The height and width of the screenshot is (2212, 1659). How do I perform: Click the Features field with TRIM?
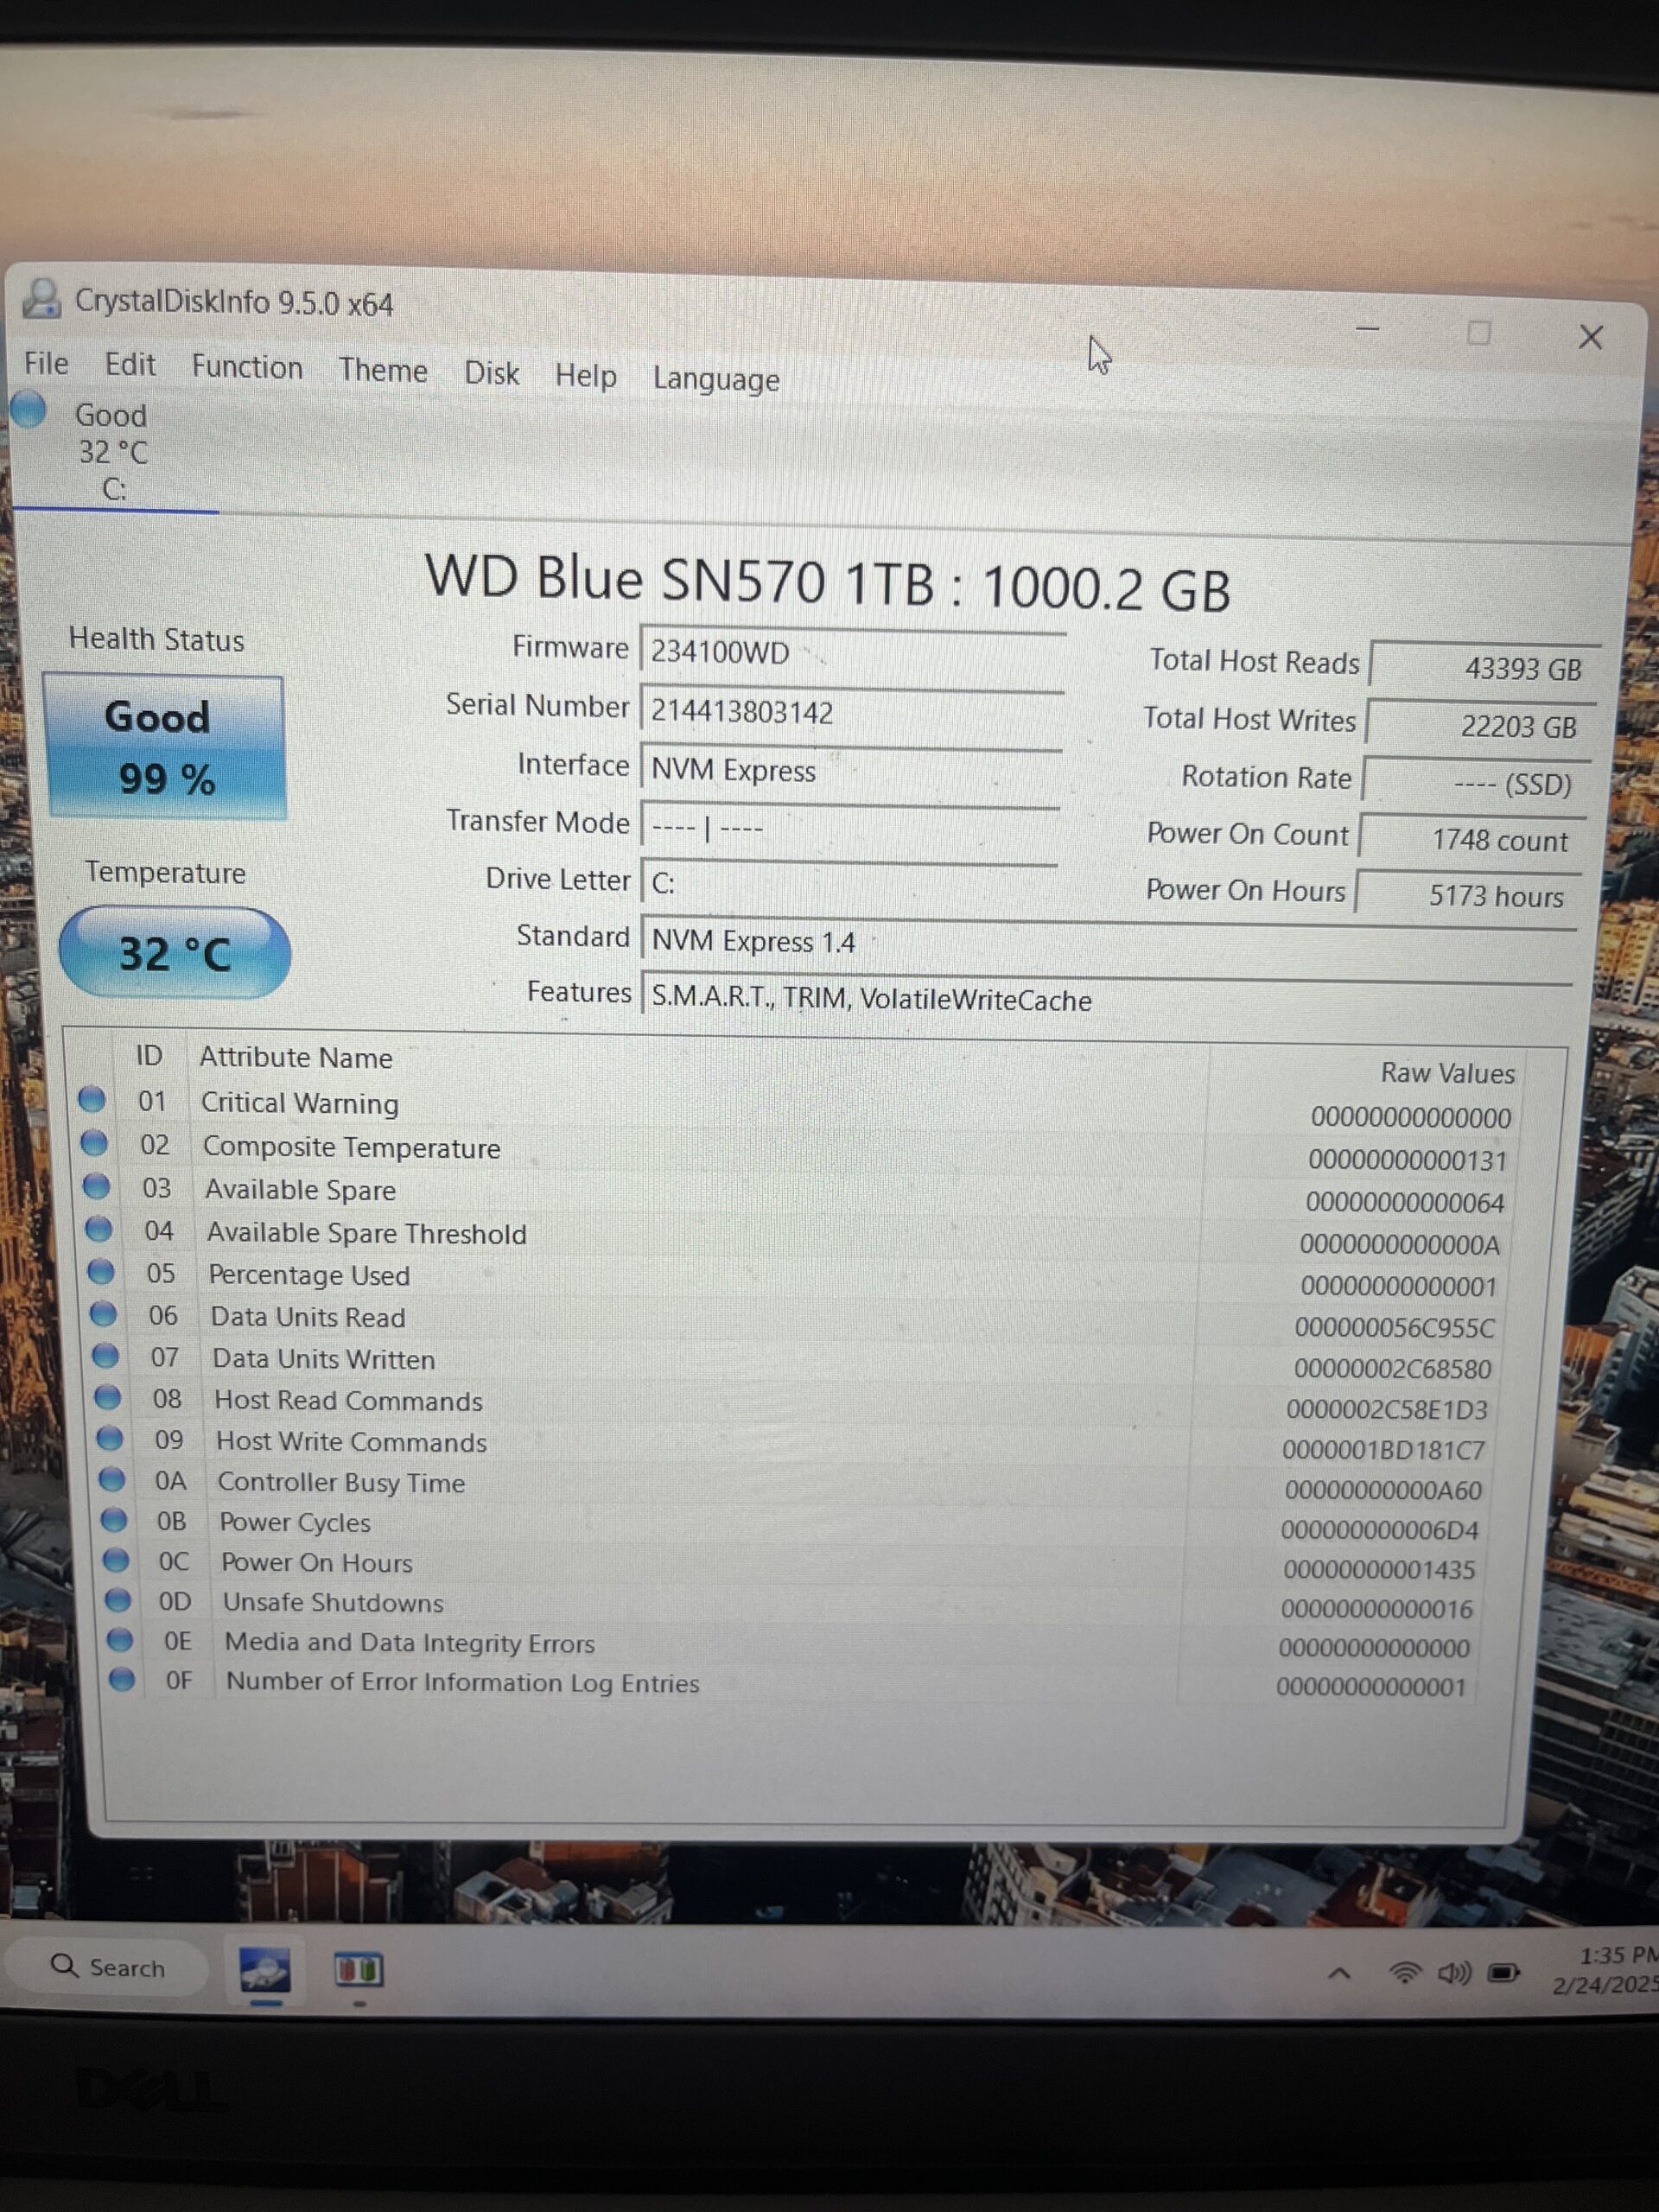pos(1106,998)
